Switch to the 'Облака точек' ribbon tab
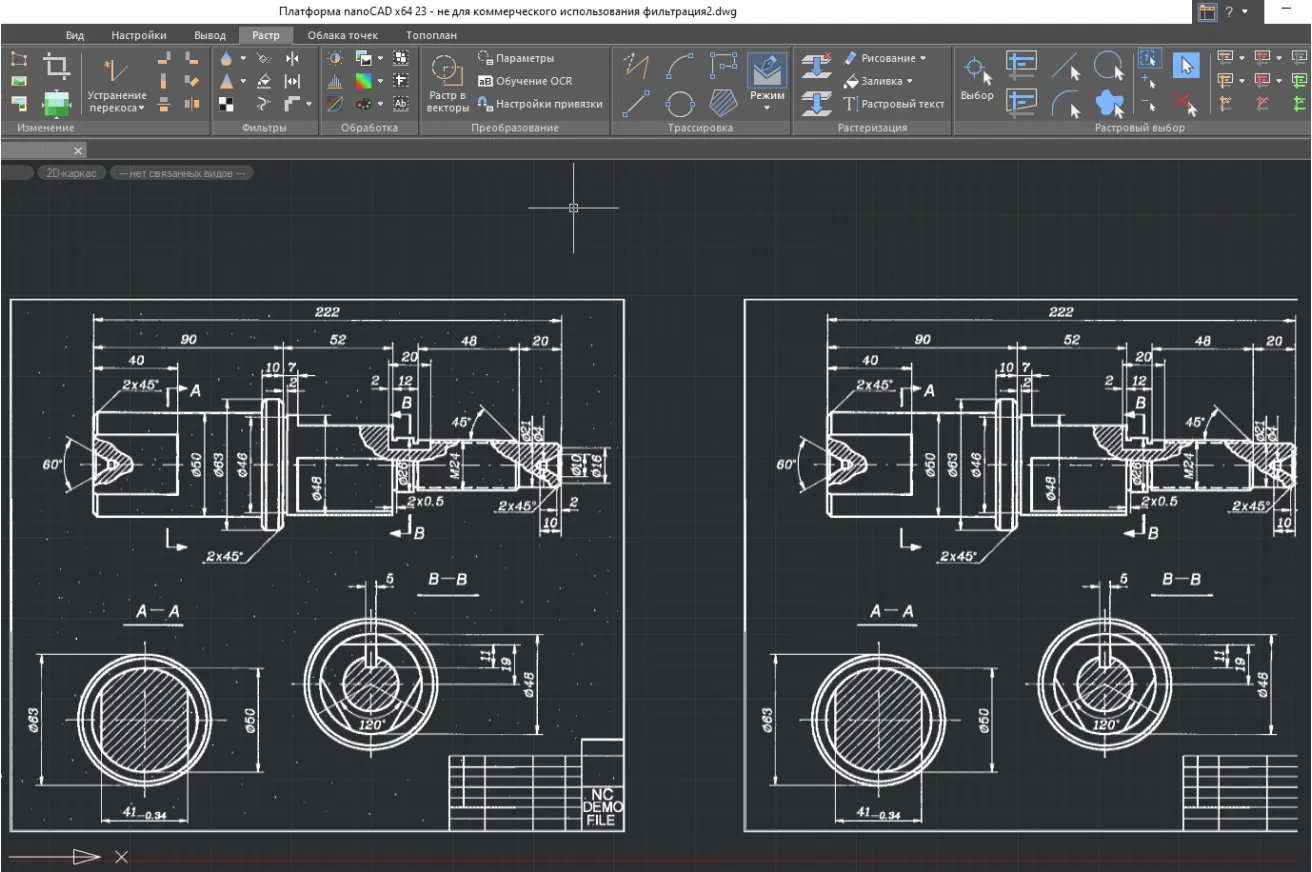The image size is (1312, 872). [x=342, y=35]
